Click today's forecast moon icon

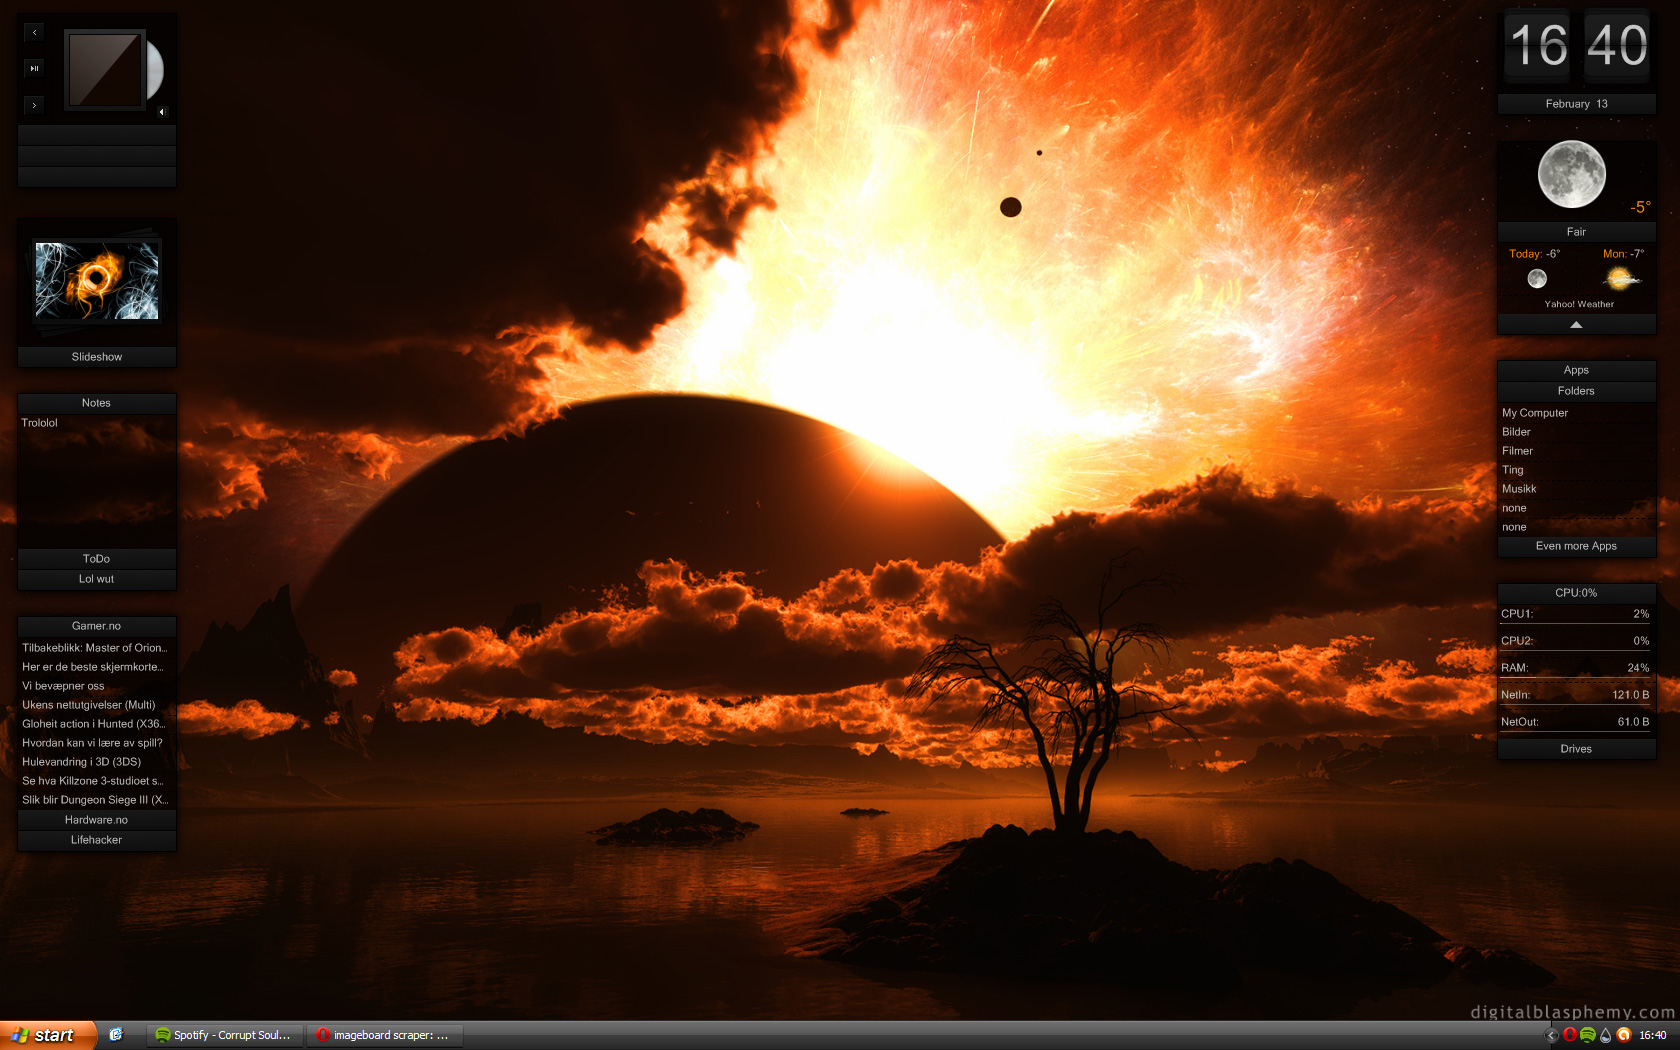click(1537, 279)
